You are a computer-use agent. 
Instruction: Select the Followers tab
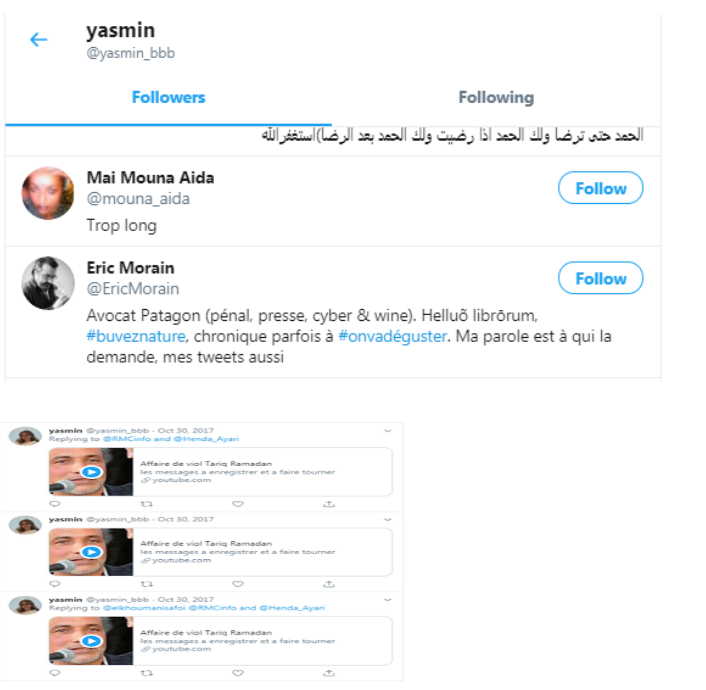(168, 97)
